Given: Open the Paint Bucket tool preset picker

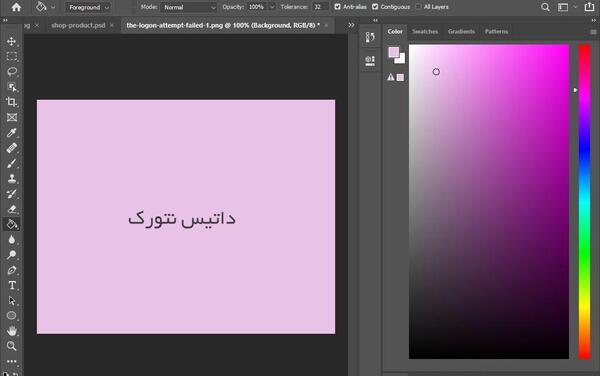Looking at the screenshot, I should pyautogui.click(x=53, y=7).
